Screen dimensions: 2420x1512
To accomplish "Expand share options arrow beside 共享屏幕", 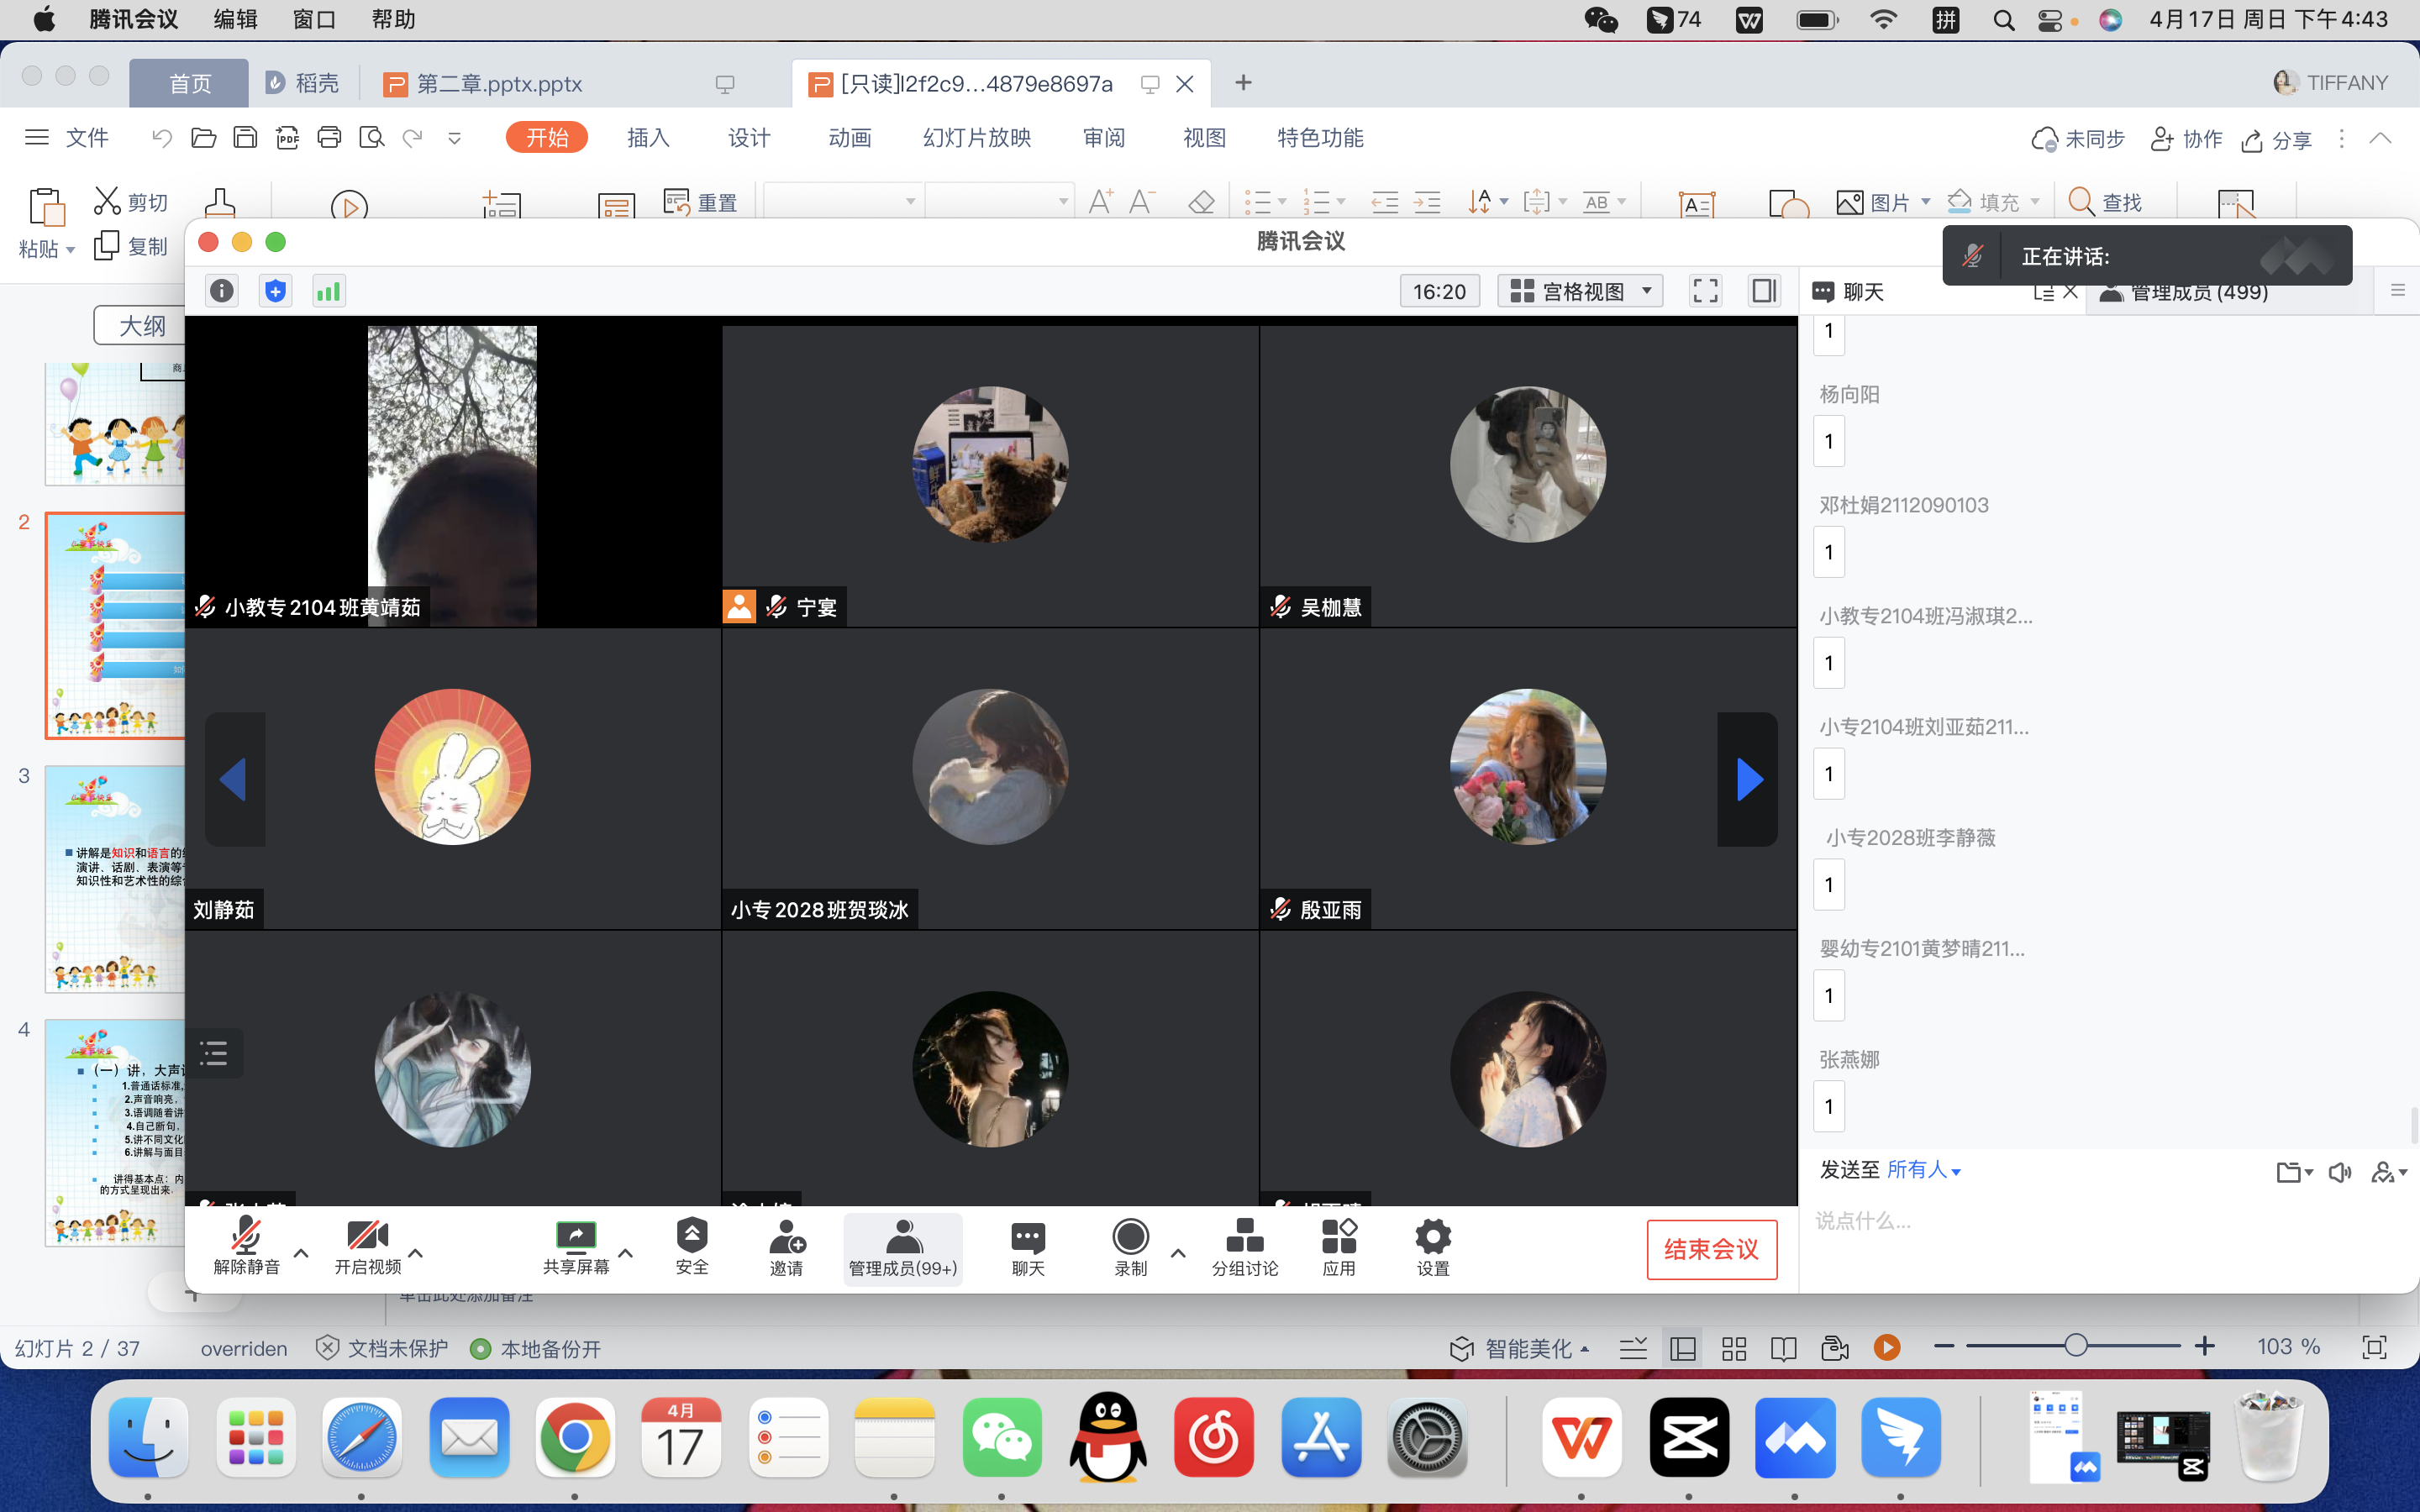I will tap(626, 1252).
